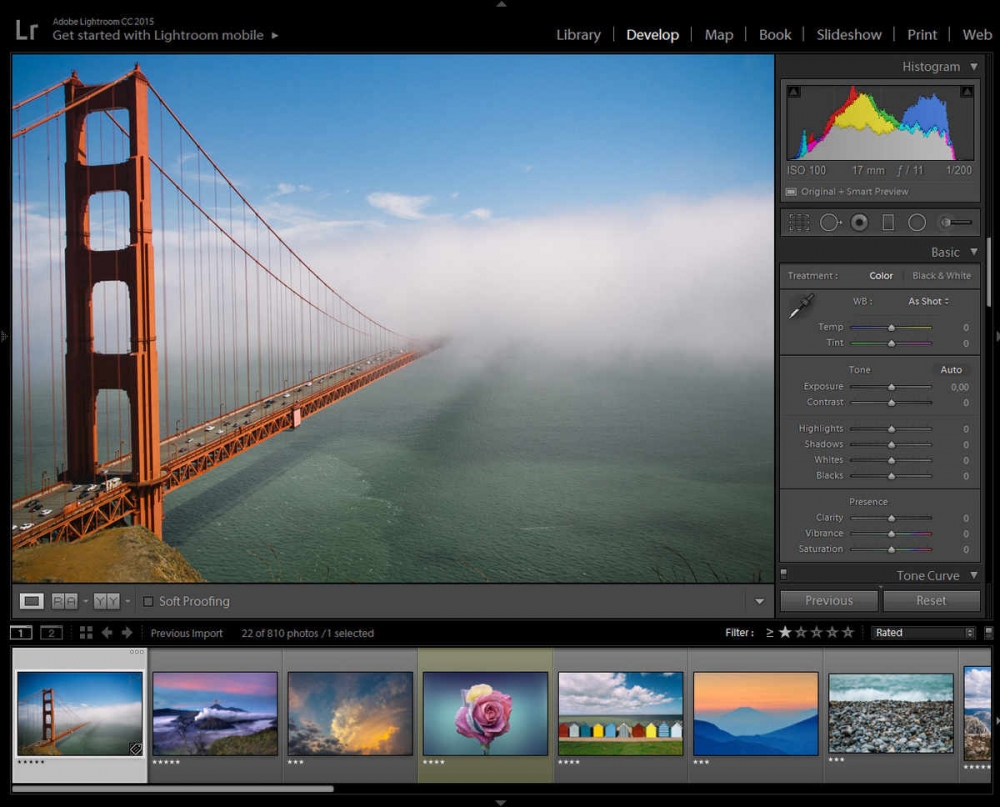
Task: Switch to the Map module
Action: click(x=719, y=34)
